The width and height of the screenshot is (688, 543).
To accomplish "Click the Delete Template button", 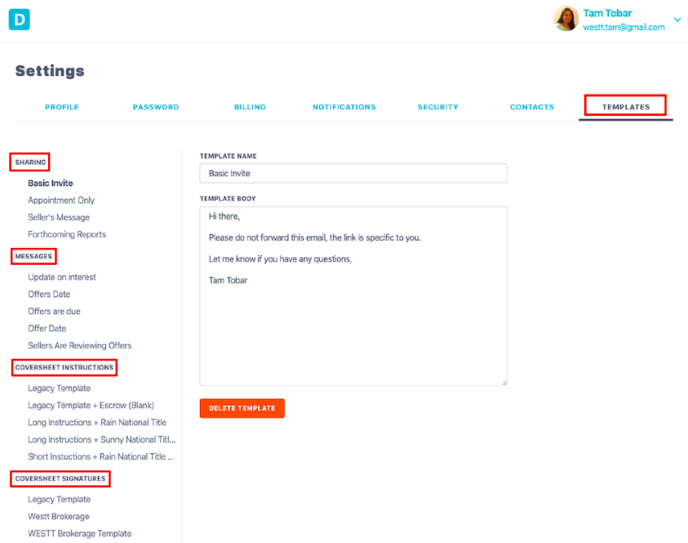I will [242, 408].
